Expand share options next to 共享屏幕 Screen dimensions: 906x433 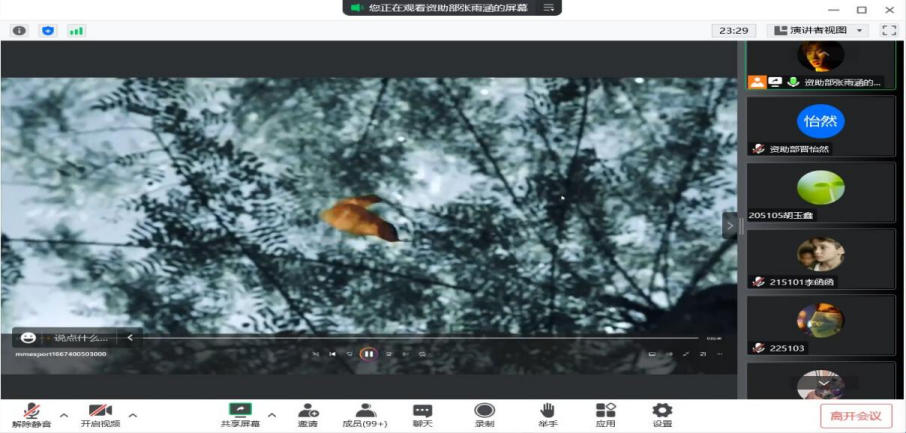[272, 415]
